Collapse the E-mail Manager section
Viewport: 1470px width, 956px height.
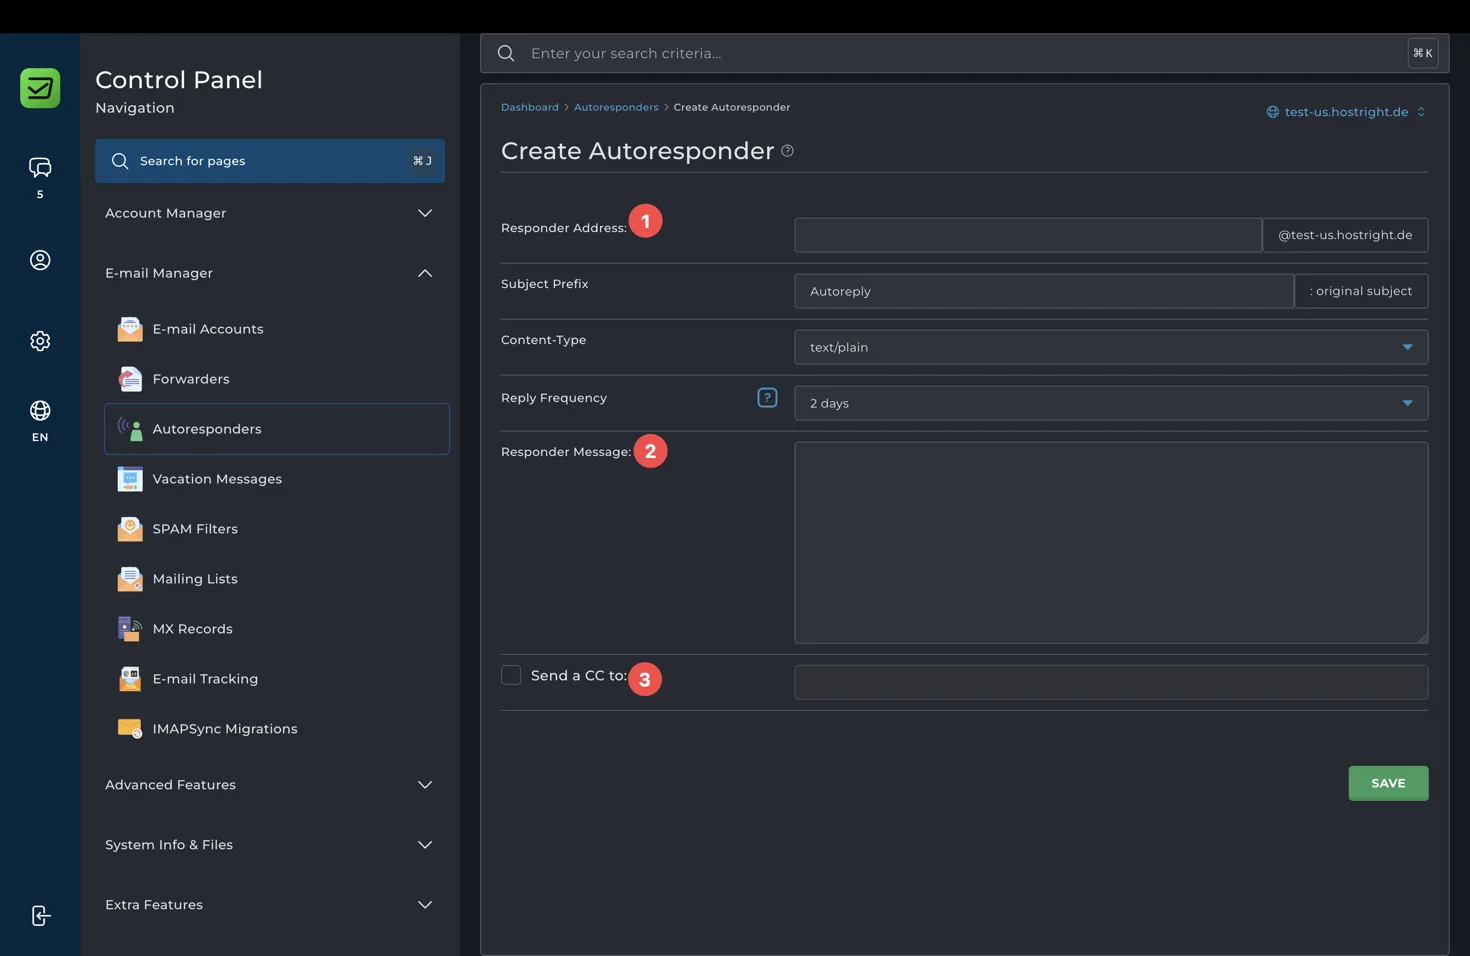point(269,273)
